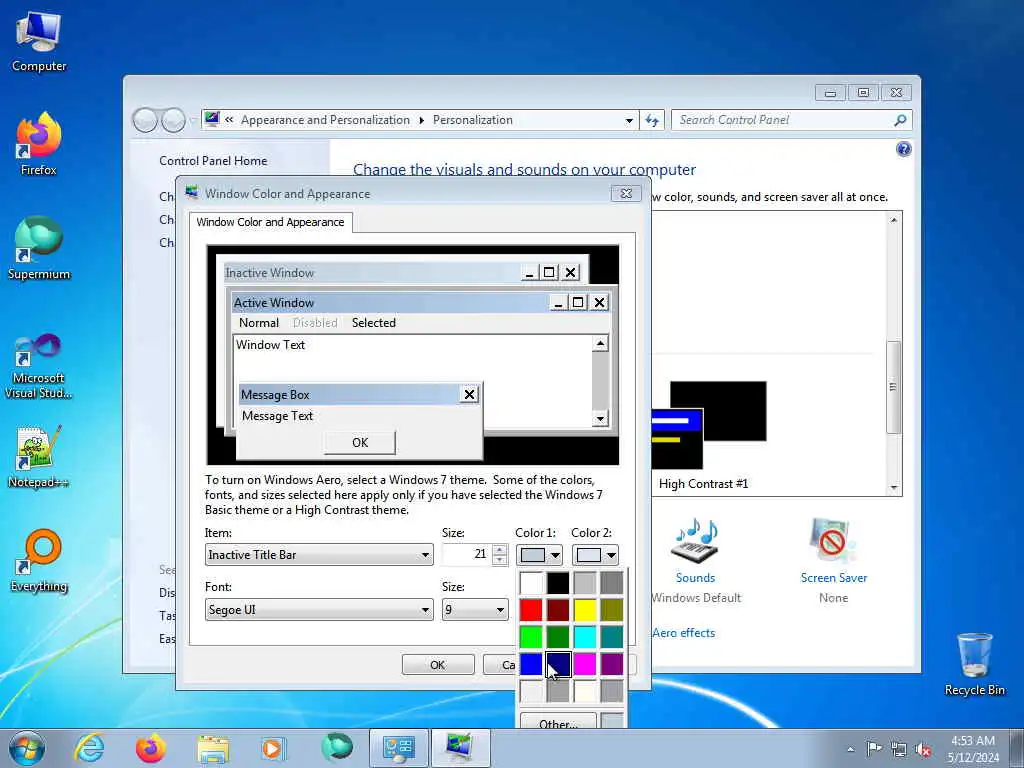1024x768 pixels.
Task: Select the Supermium desktop shortcut
Action: click(x=39, y=248)
